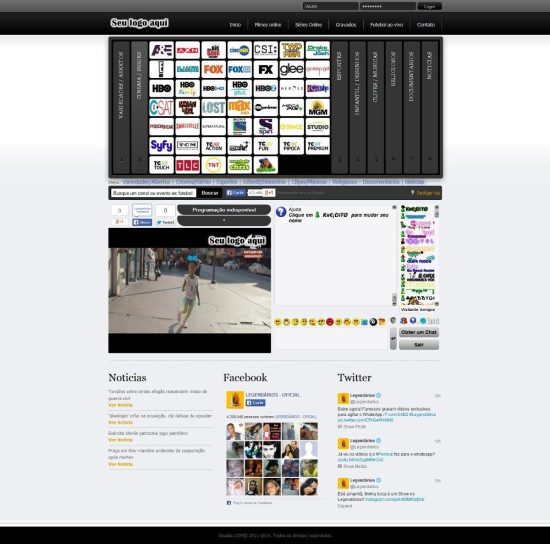
Task: Open the Filmes online menu item
Action: (268, 25)
